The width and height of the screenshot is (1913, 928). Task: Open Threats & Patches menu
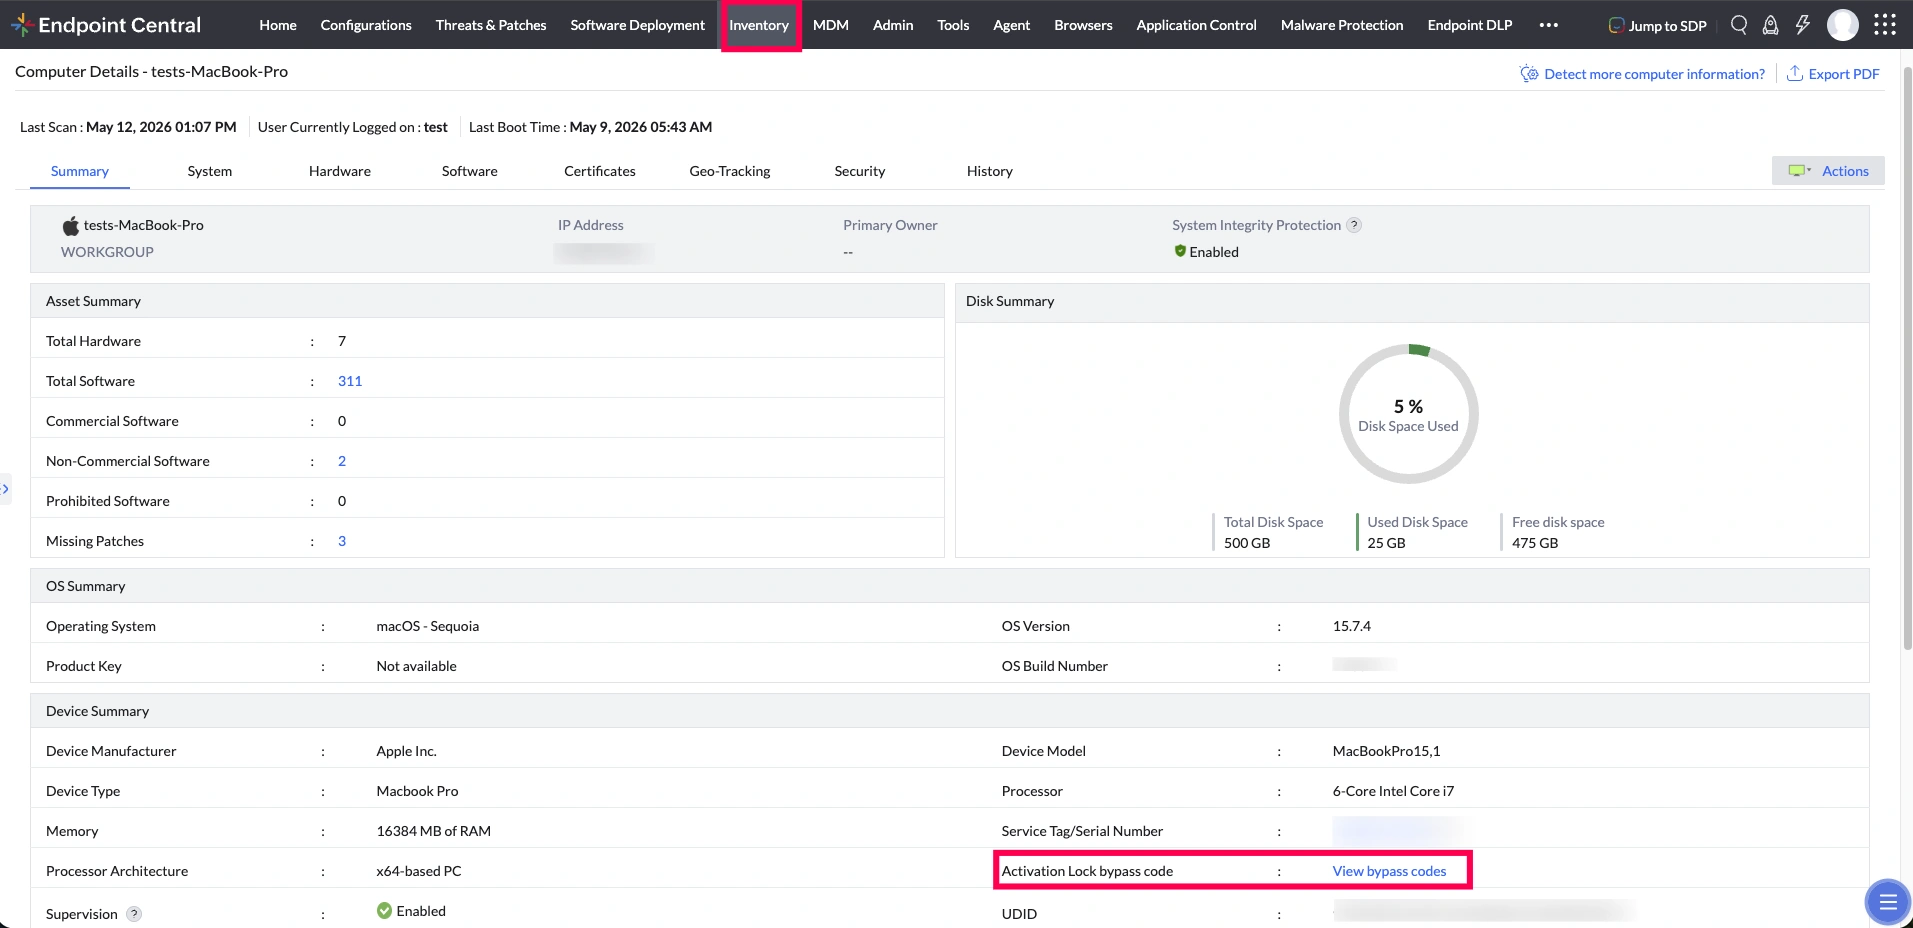[x=491, y=25]
